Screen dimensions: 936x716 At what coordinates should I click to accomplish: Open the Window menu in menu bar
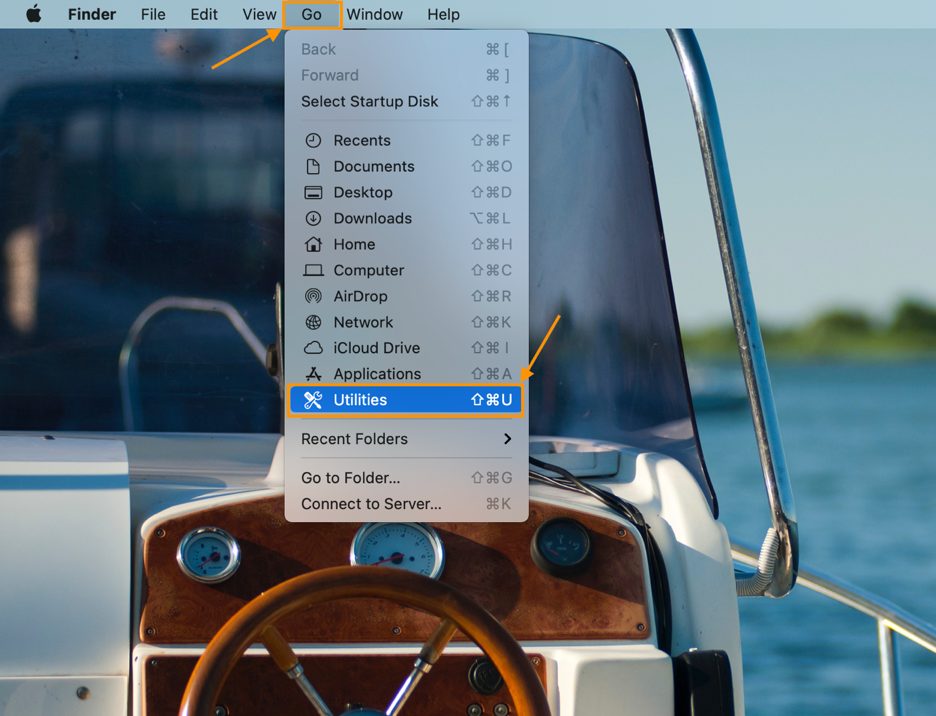tap(374, 15)
